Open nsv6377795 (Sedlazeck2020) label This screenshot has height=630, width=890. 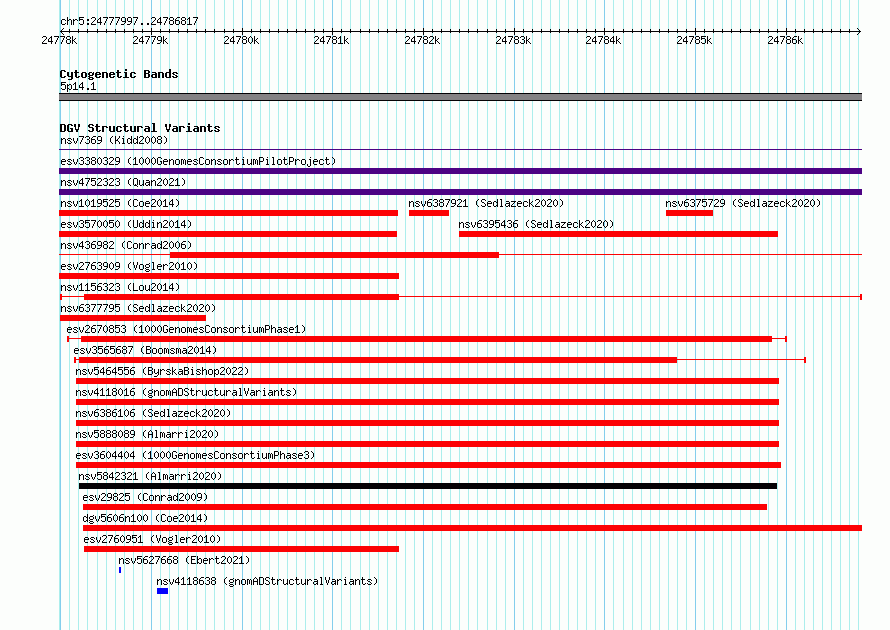pyautogui.click(x=138, y=308)
